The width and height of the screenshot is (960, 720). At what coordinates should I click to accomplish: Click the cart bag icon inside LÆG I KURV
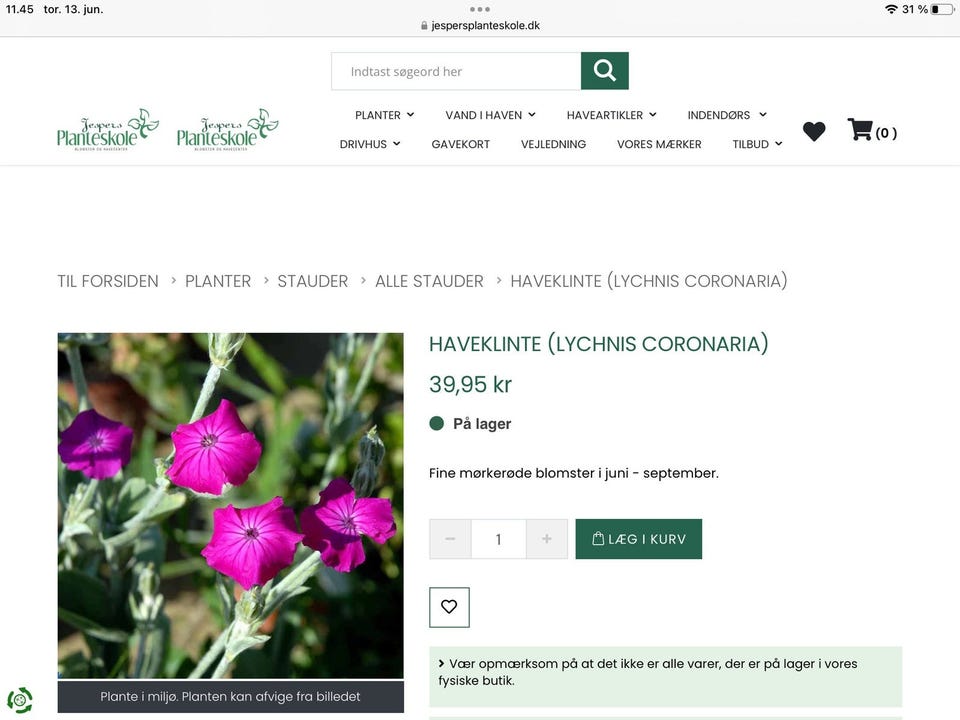tap(597, 538)
